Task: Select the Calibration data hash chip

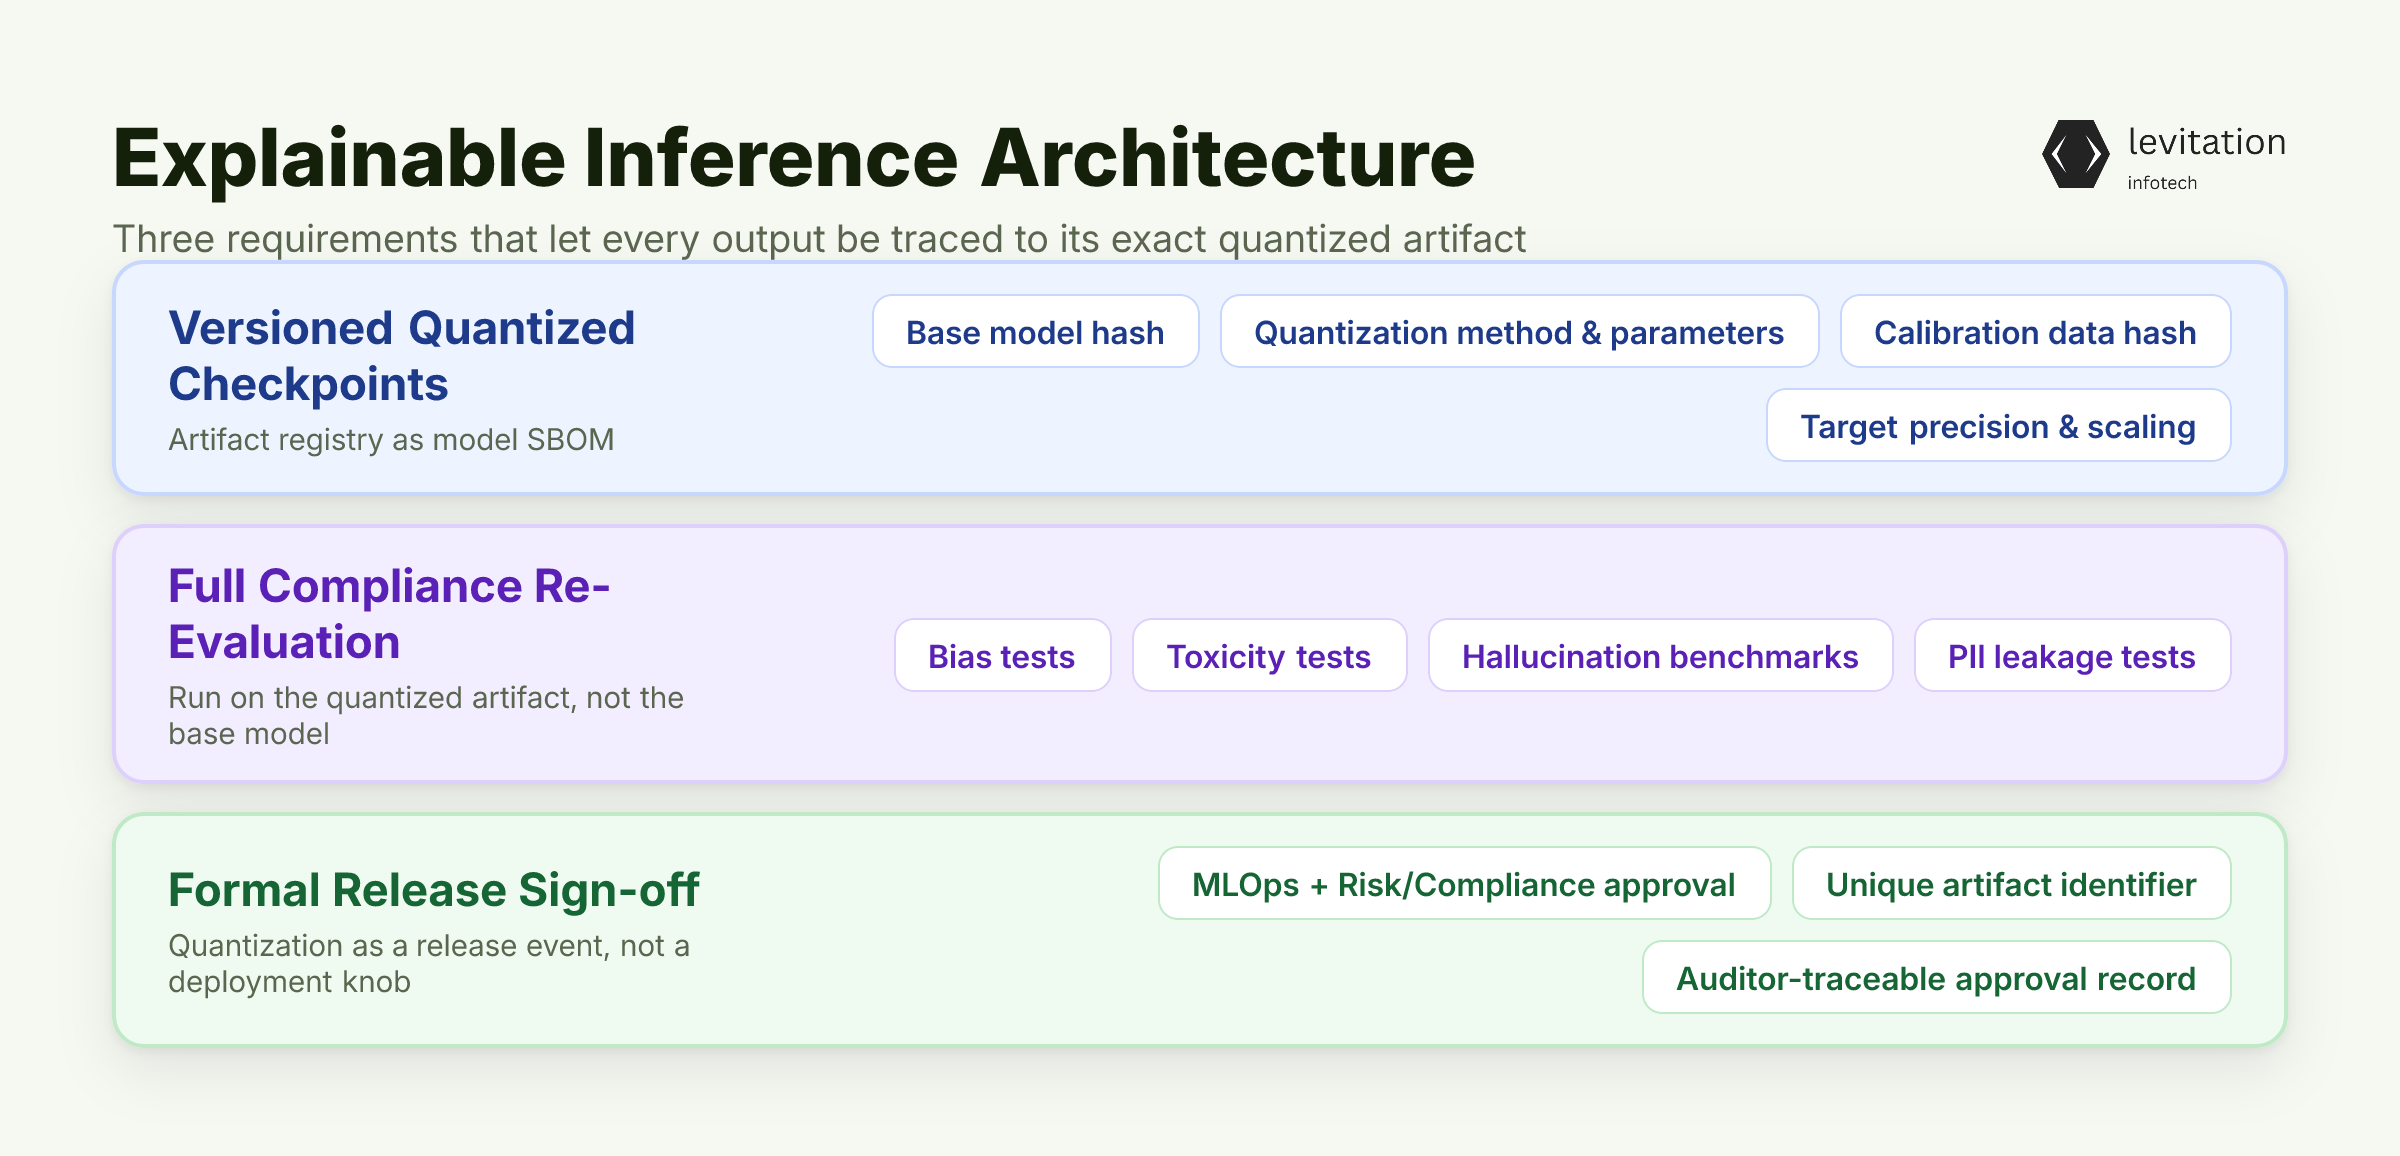Action: [x=2035, y=331]
